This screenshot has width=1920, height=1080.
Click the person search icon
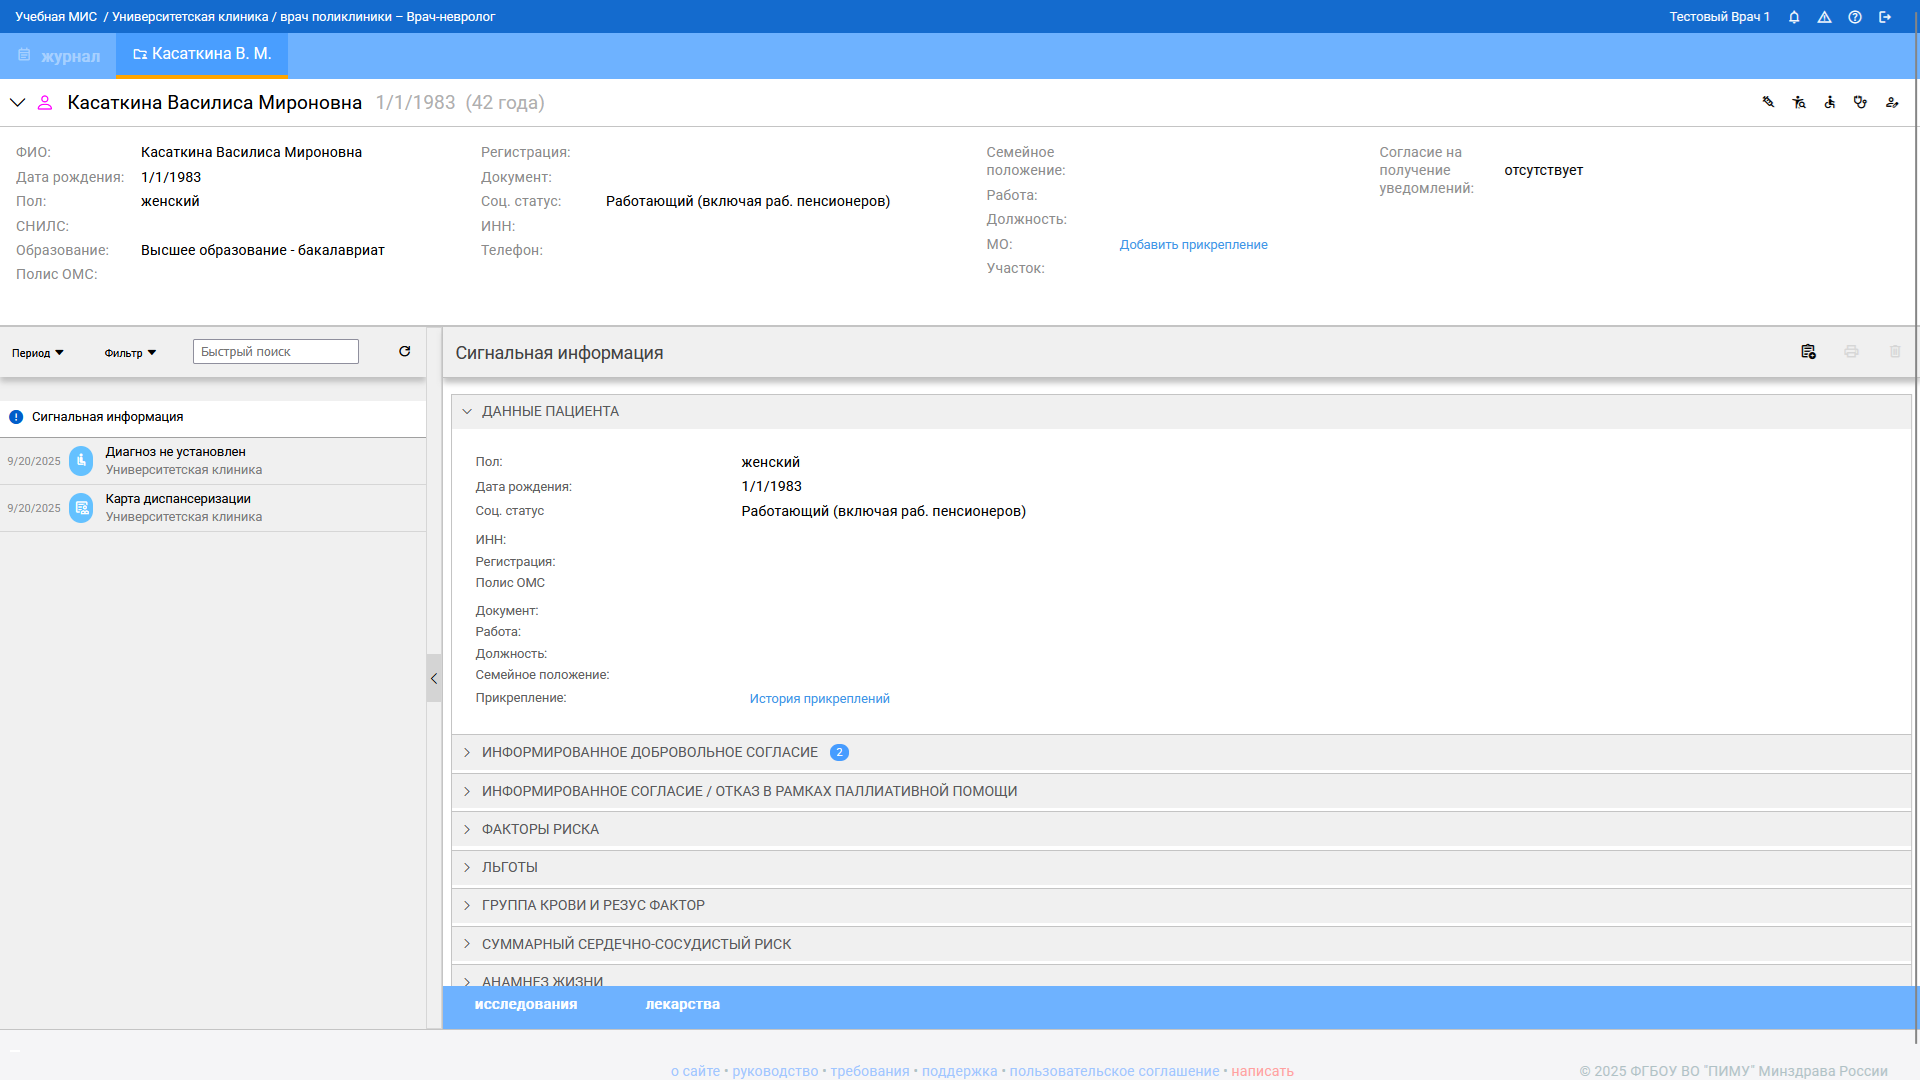pyautogui.click(x=1799, y=102)
